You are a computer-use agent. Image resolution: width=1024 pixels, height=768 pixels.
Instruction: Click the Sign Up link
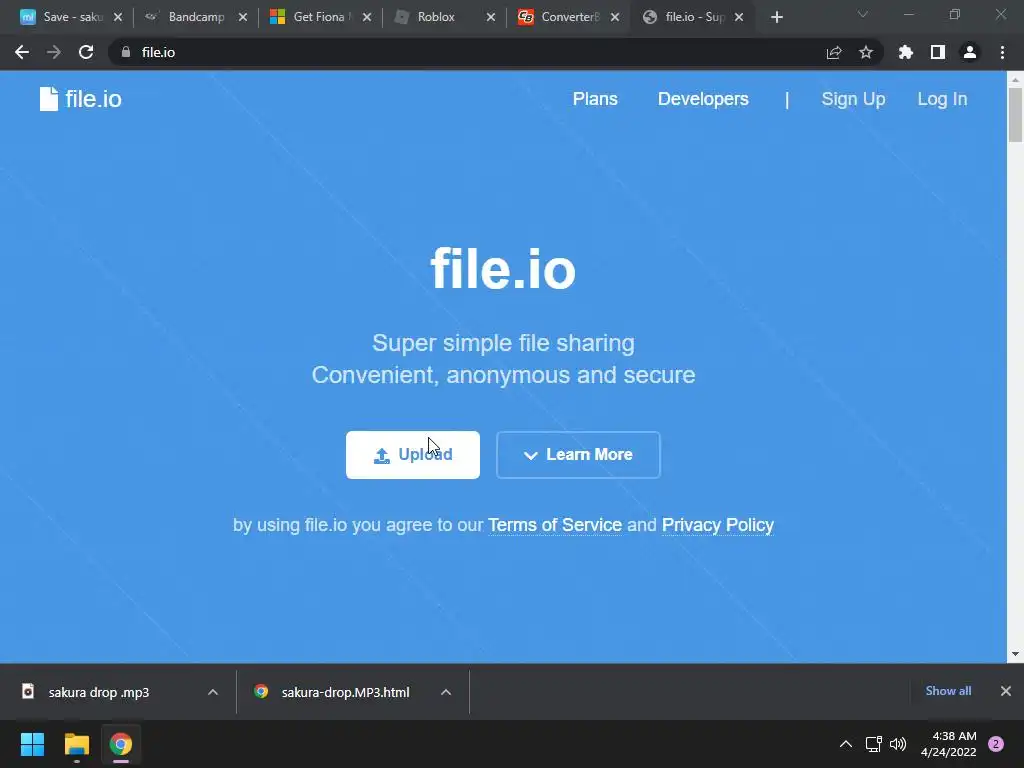pyautogui.click(x=853, y=99)
